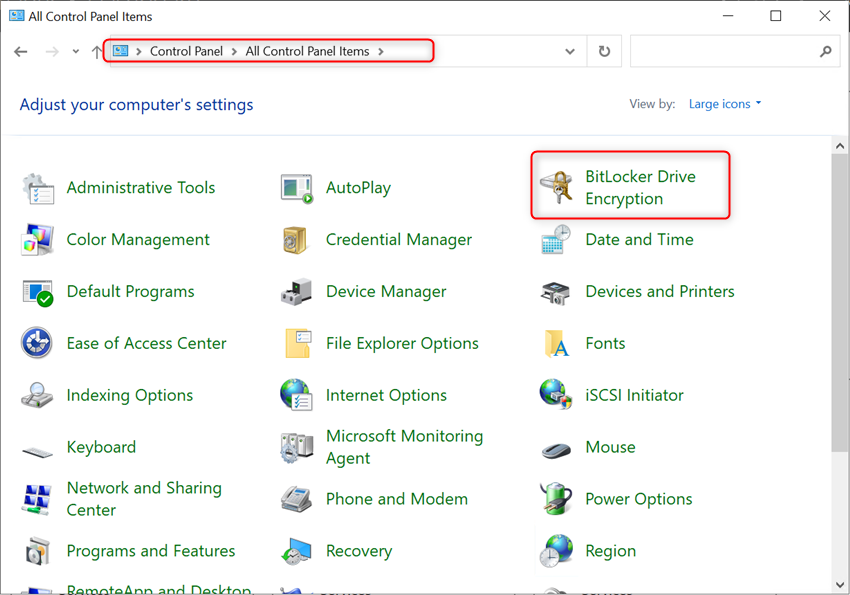Open the Color Management icon
The image size is (850, 595).
(37, 240)
